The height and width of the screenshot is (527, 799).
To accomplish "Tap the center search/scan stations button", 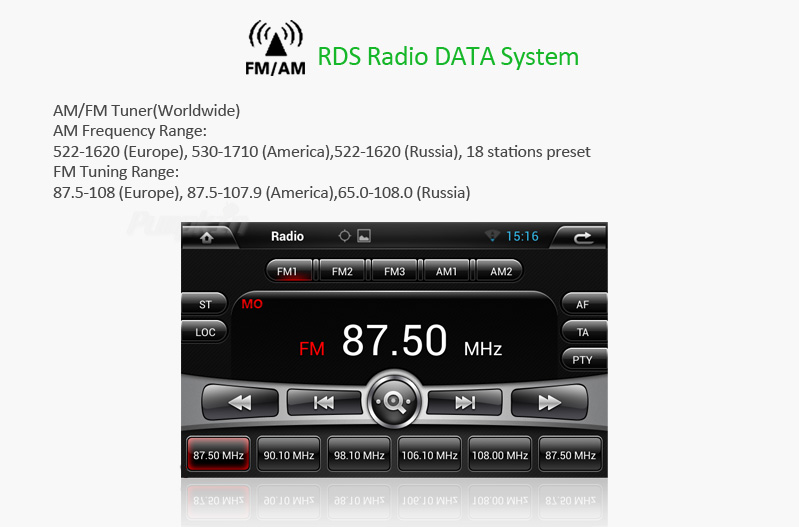I will tap(394, 402).
